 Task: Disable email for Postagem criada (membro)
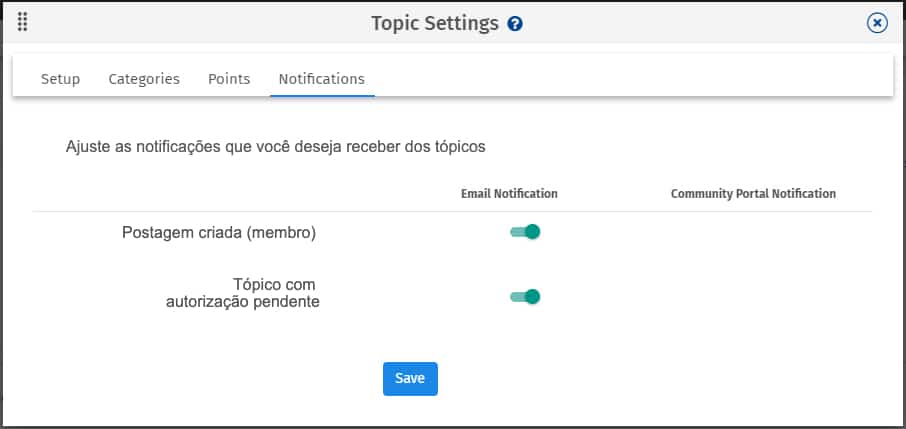(525, 232)
